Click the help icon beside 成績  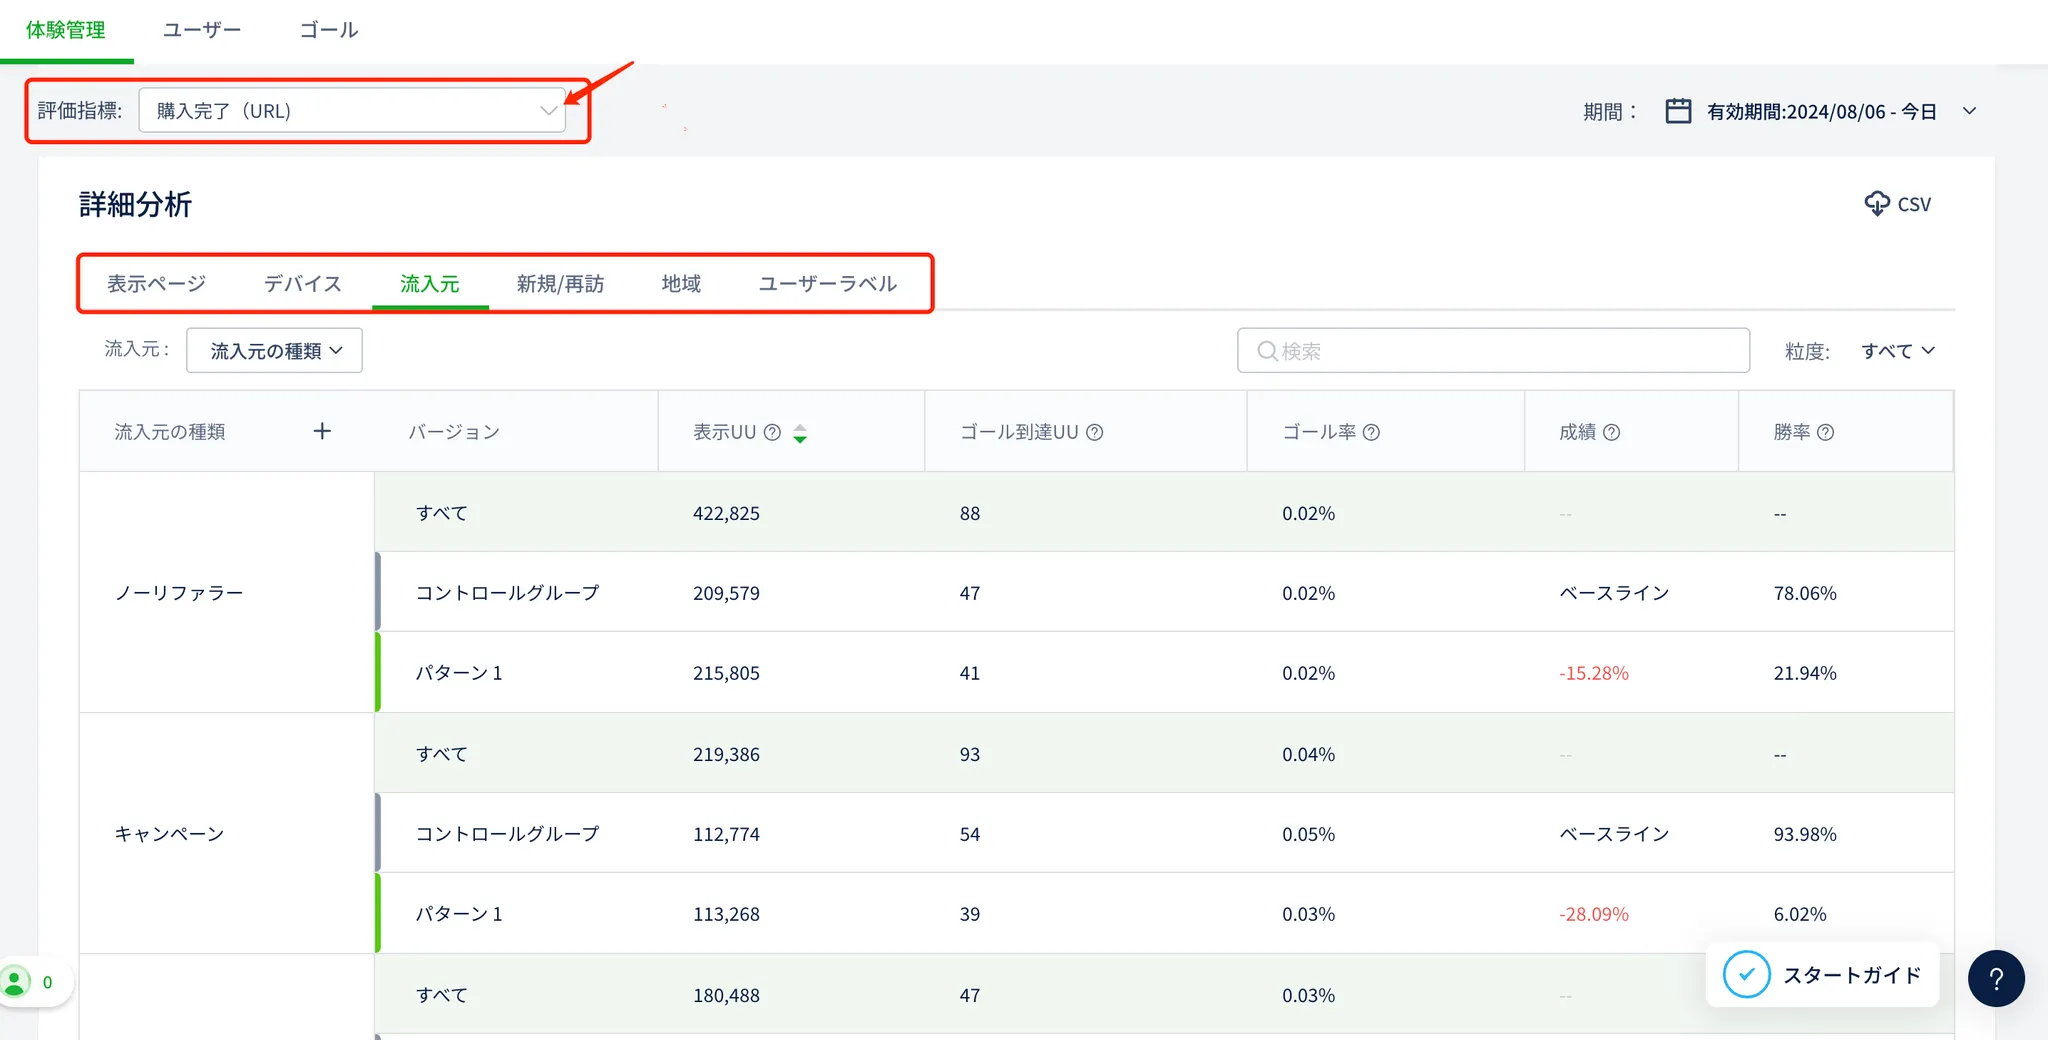[1611, 432]
